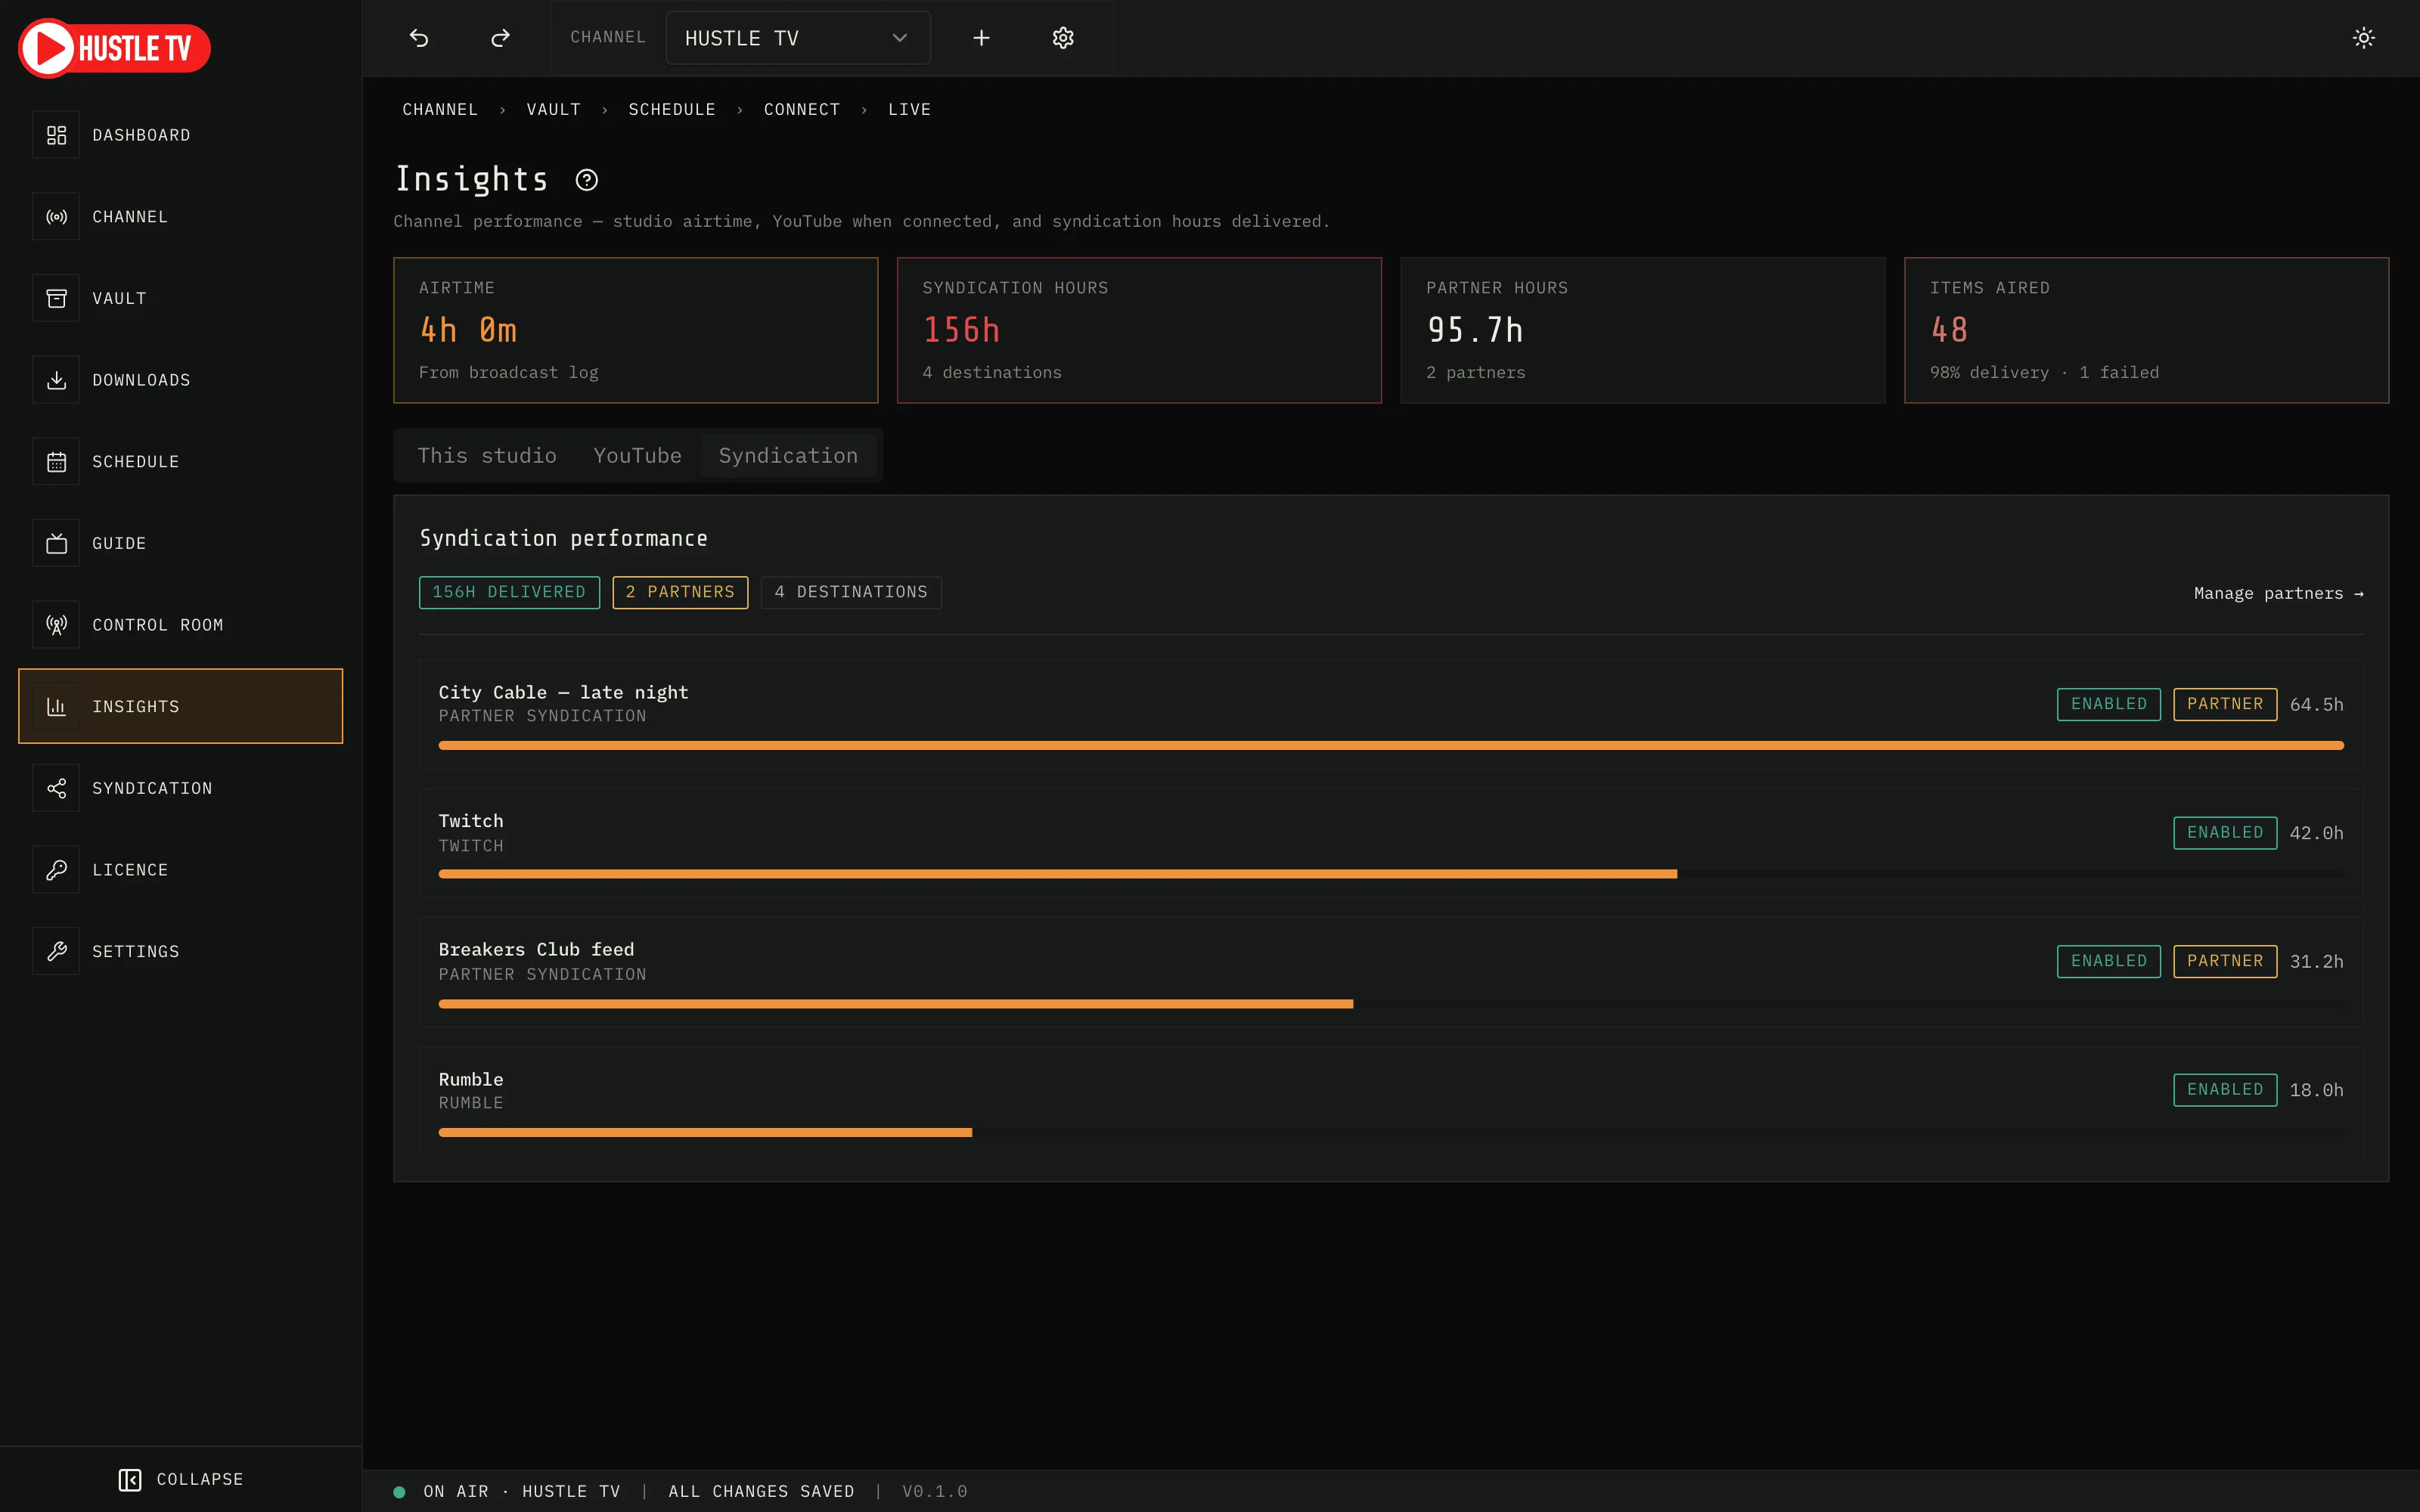Click the COLLAPSE sidebar label
The image size is (2420, 1512).
click(x=200, y=1479)
